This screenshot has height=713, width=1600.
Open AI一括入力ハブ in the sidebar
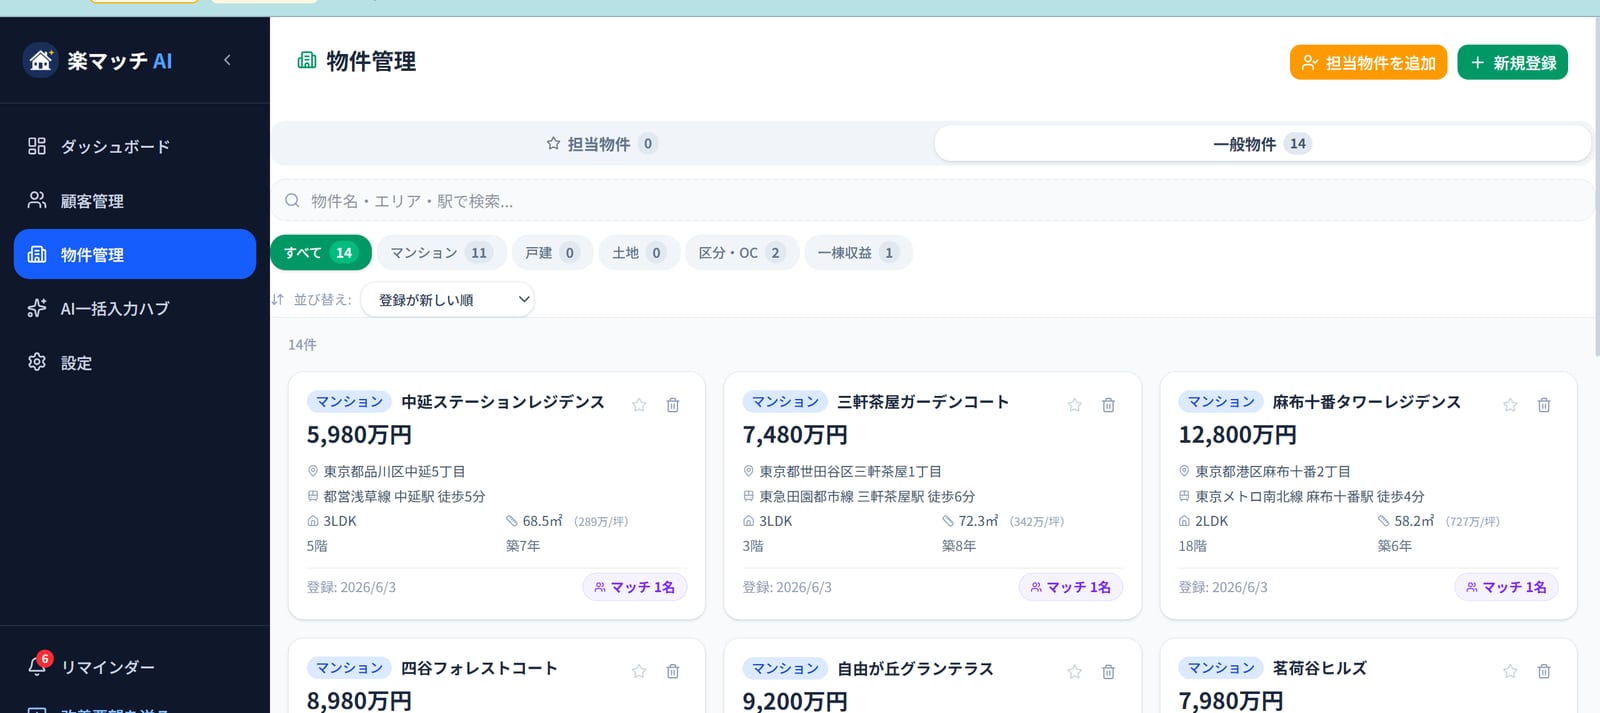click(135, 308)
